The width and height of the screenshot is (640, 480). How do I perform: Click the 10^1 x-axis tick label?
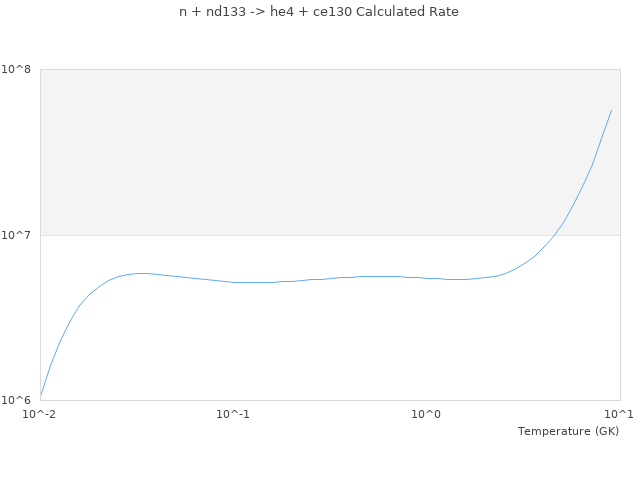pos(619,414)
